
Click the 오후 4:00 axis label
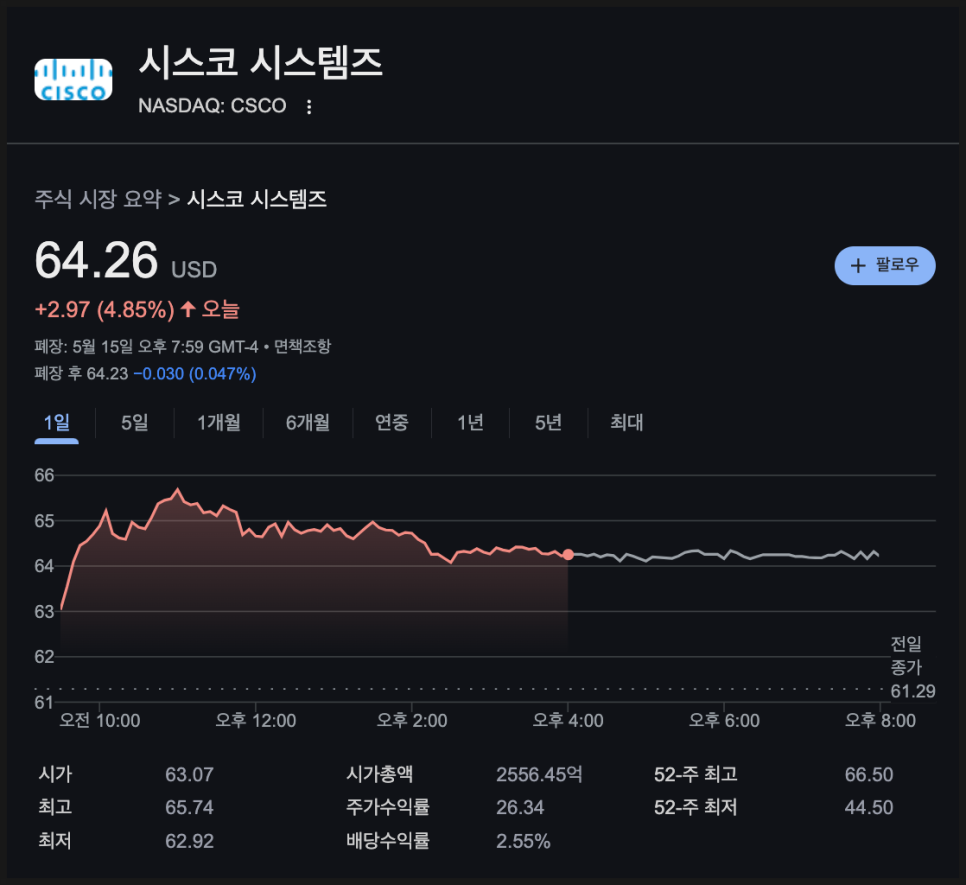pos(568,721)
